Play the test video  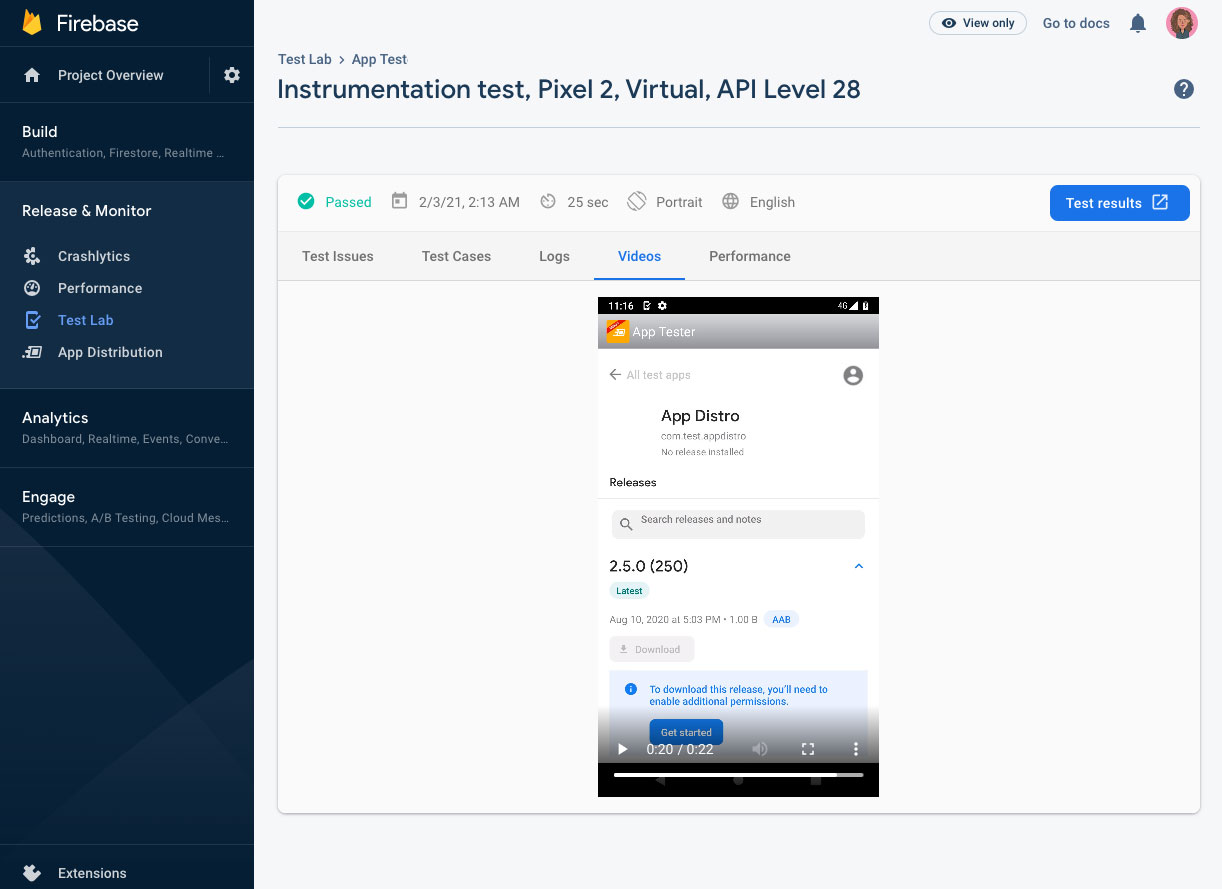(x=622, y=749)
